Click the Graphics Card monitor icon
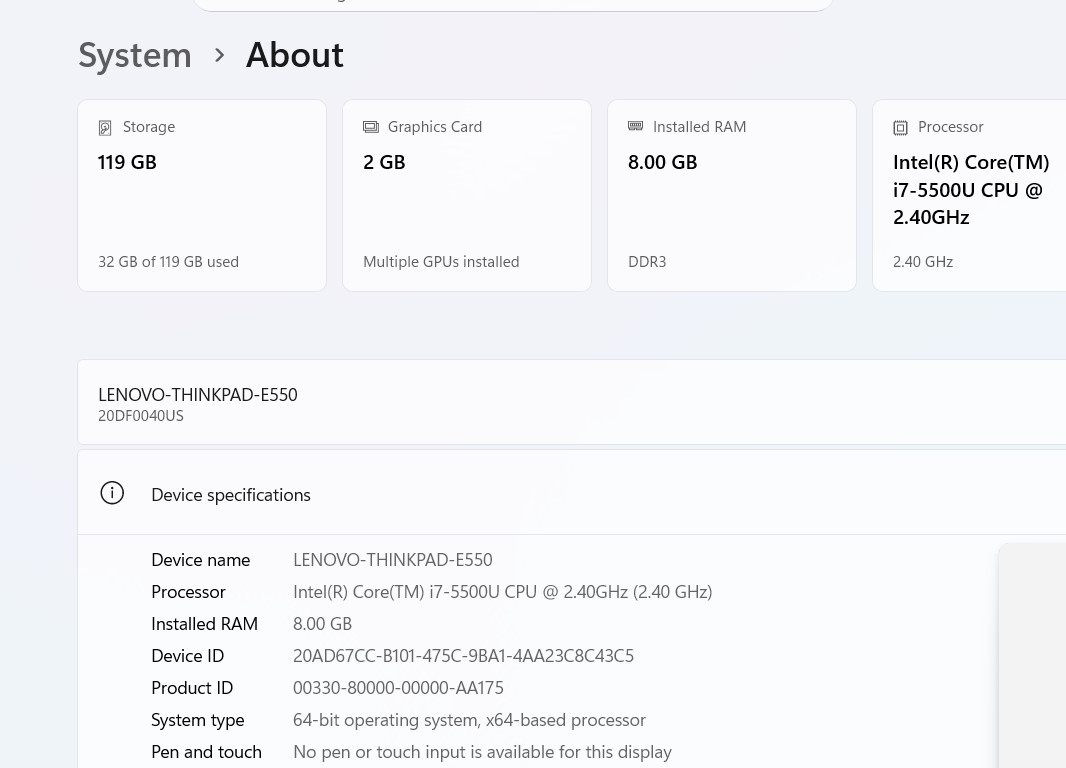Image resolution: width=1066 pixels, height=768 pixels. tap(371, 127)
